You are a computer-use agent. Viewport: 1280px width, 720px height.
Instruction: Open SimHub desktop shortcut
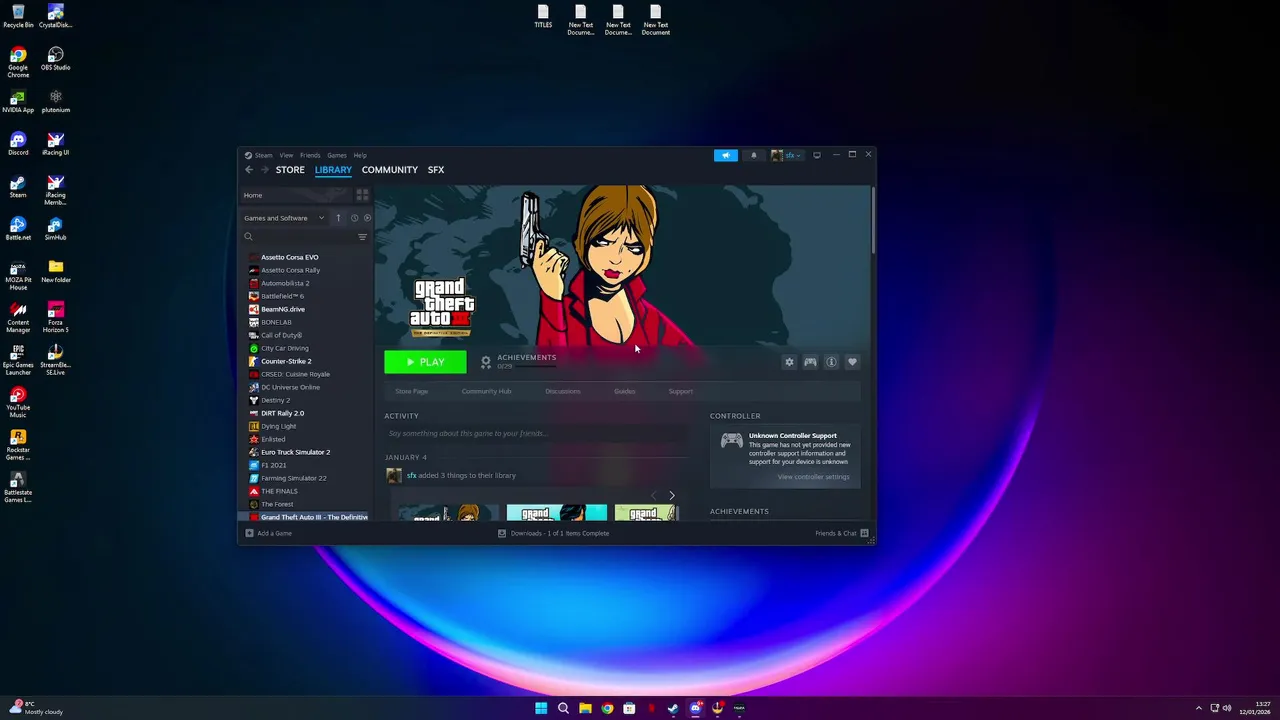[x=55, y=229]
